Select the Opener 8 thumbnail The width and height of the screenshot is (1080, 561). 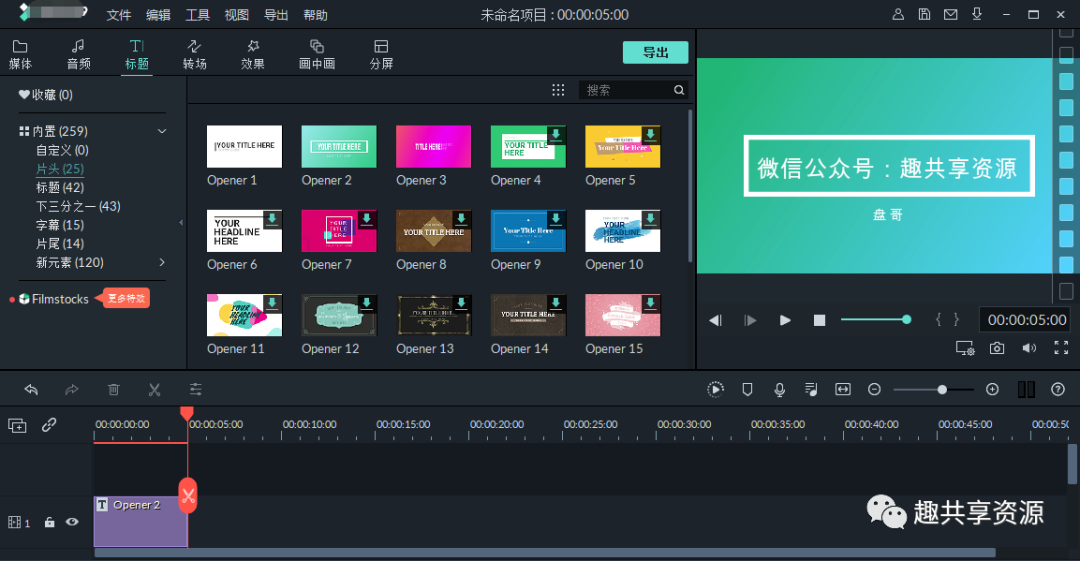point(433,231)
